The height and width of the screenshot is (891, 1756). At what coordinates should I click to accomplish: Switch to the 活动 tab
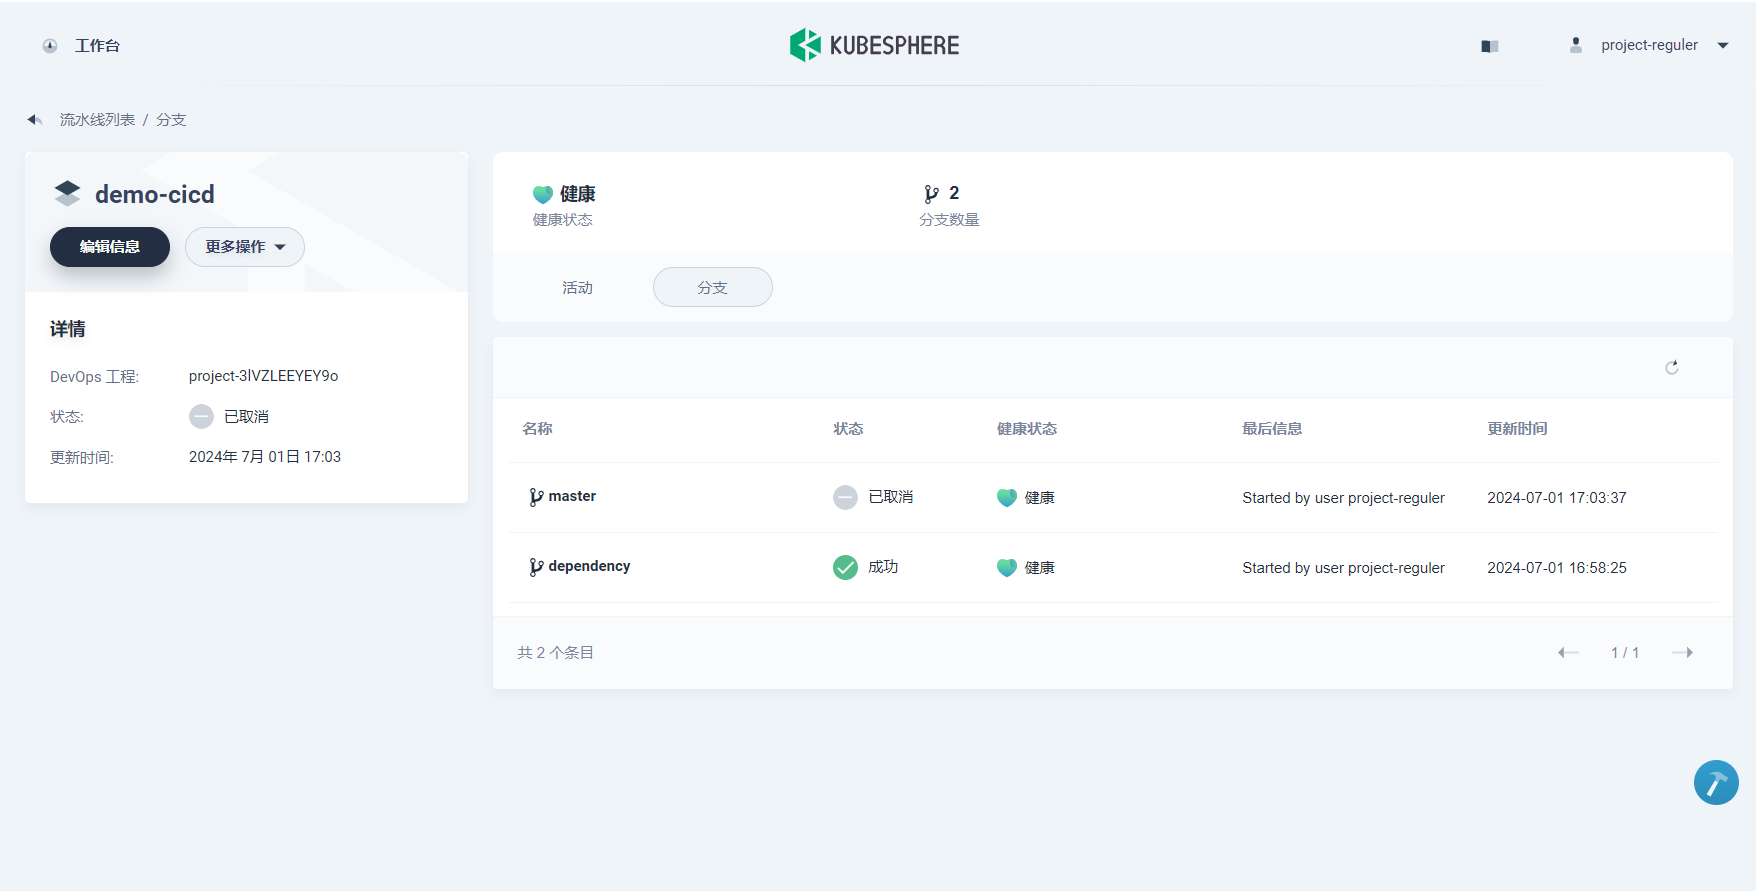[577, 288]
